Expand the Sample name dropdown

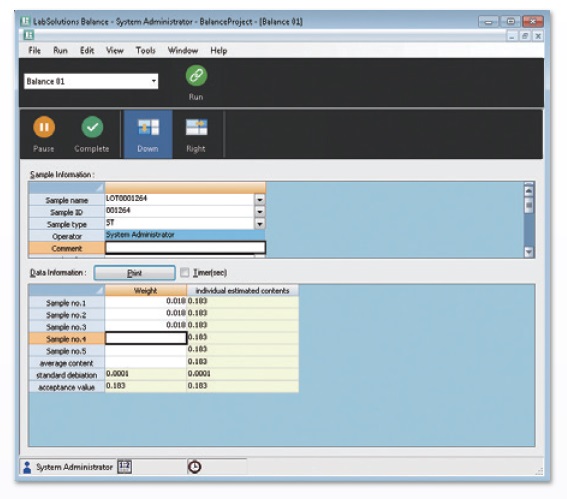(x=260, y=200)
